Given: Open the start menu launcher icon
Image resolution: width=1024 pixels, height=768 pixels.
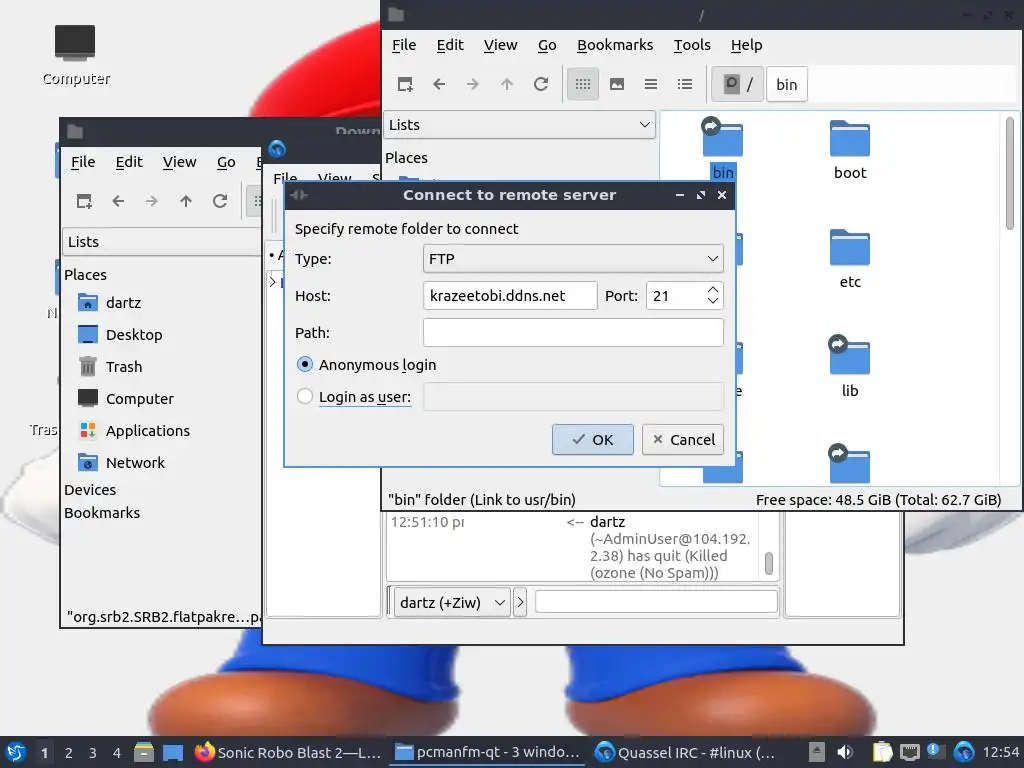Looking at the screenshot, I should tap(16, 752).
